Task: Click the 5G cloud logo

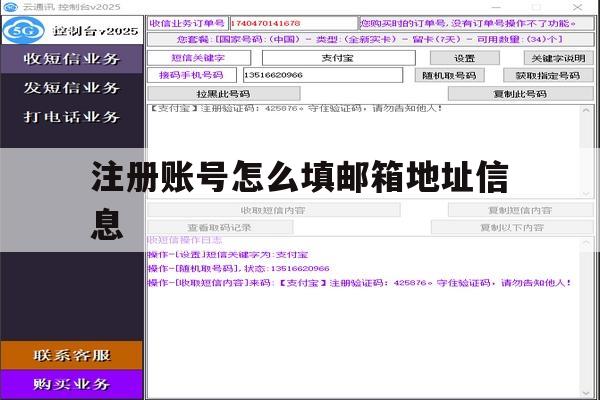Action: pos(24,30)
